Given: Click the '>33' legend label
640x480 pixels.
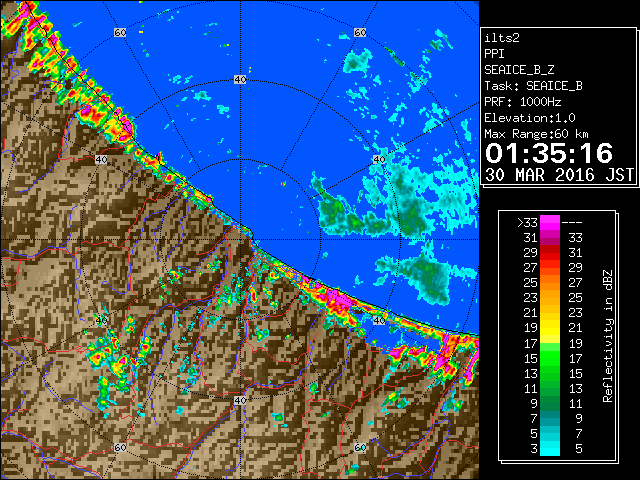Looking at the screenshot, I should (527, 223).
